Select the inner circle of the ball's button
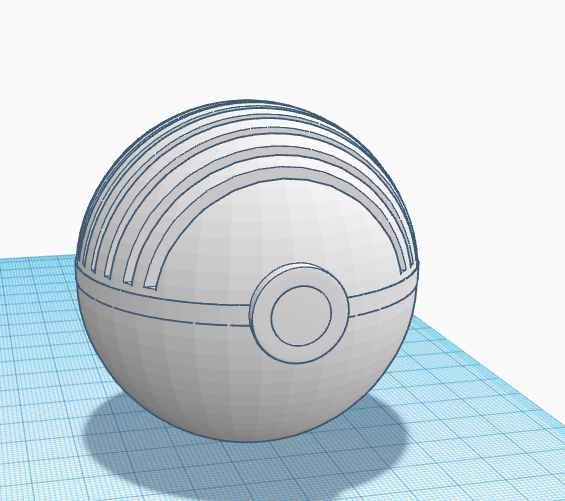 (x=301, y=316)
